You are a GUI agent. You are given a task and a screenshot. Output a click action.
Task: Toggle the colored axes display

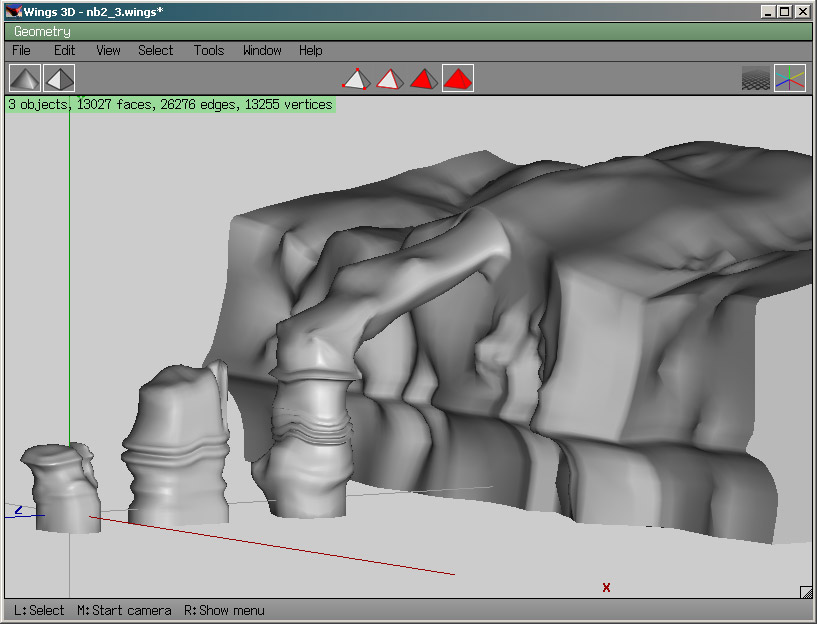[790, 78]
